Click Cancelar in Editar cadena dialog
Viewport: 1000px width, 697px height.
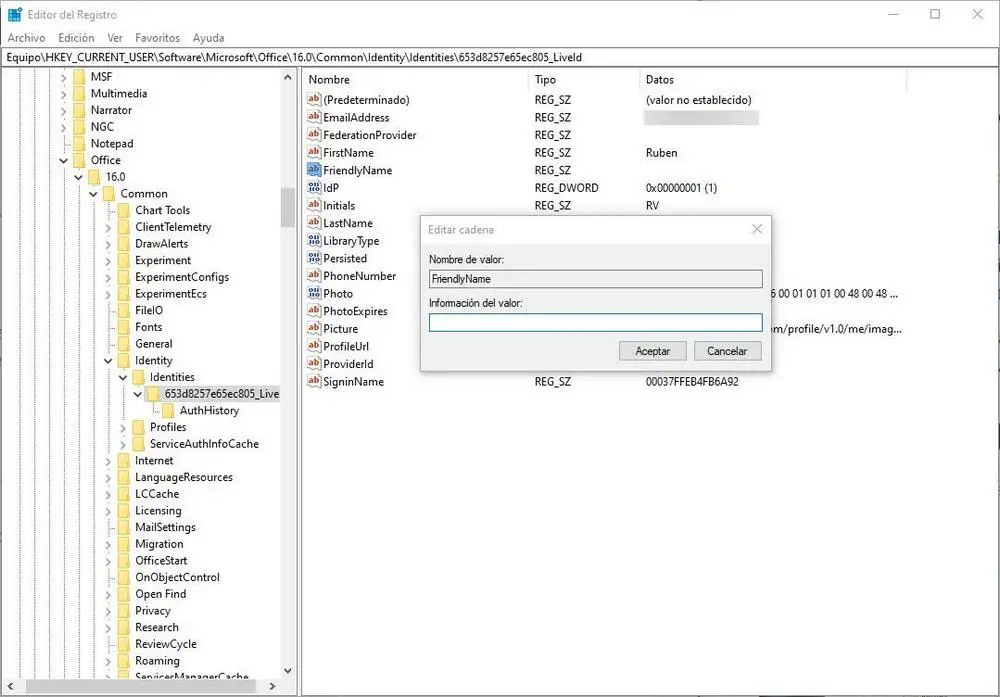pyautogui.click(x=727, y=351)
